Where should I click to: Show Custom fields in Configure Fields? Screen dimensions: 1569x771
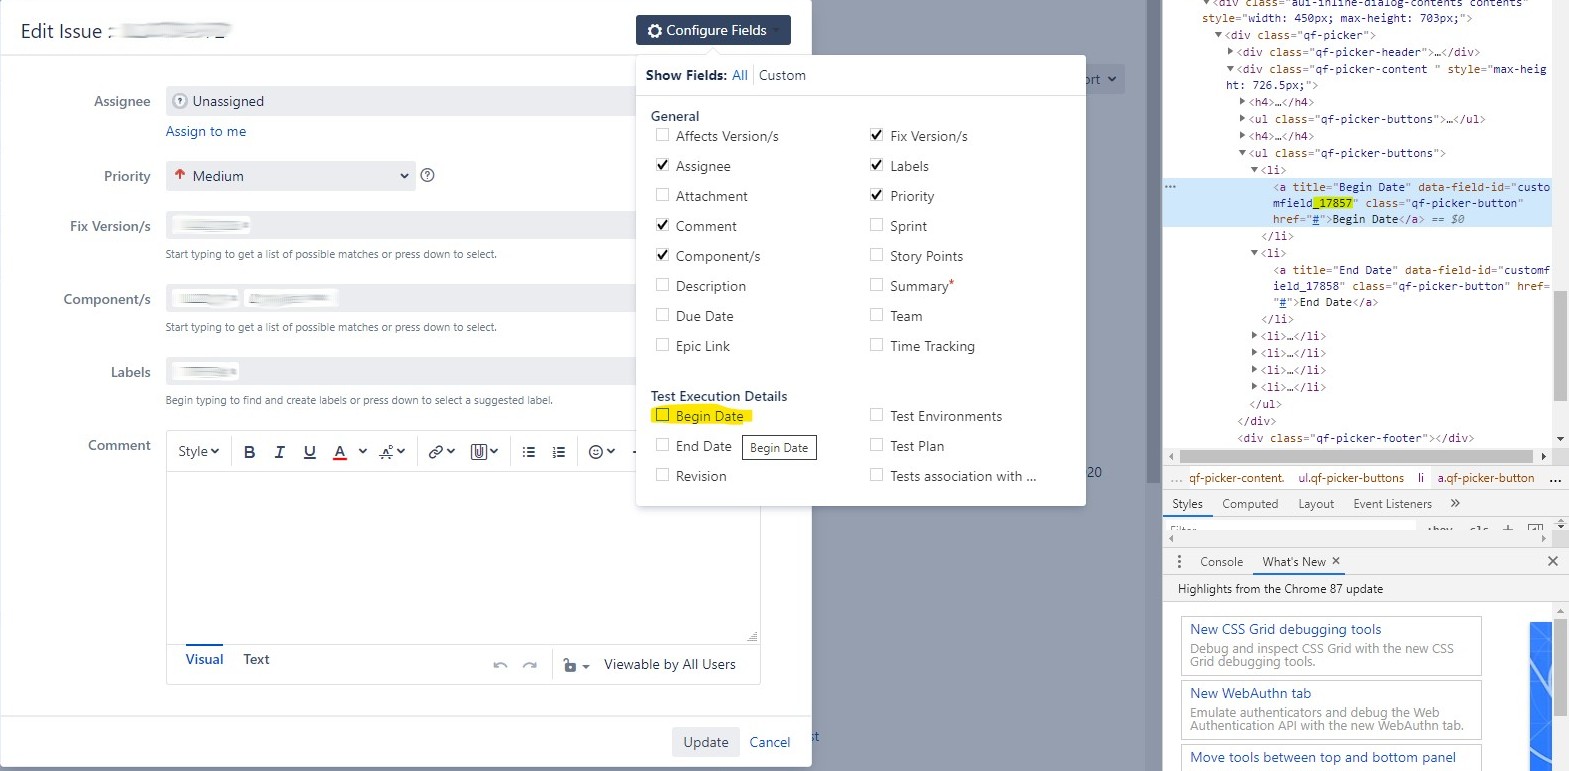point(782,75)
